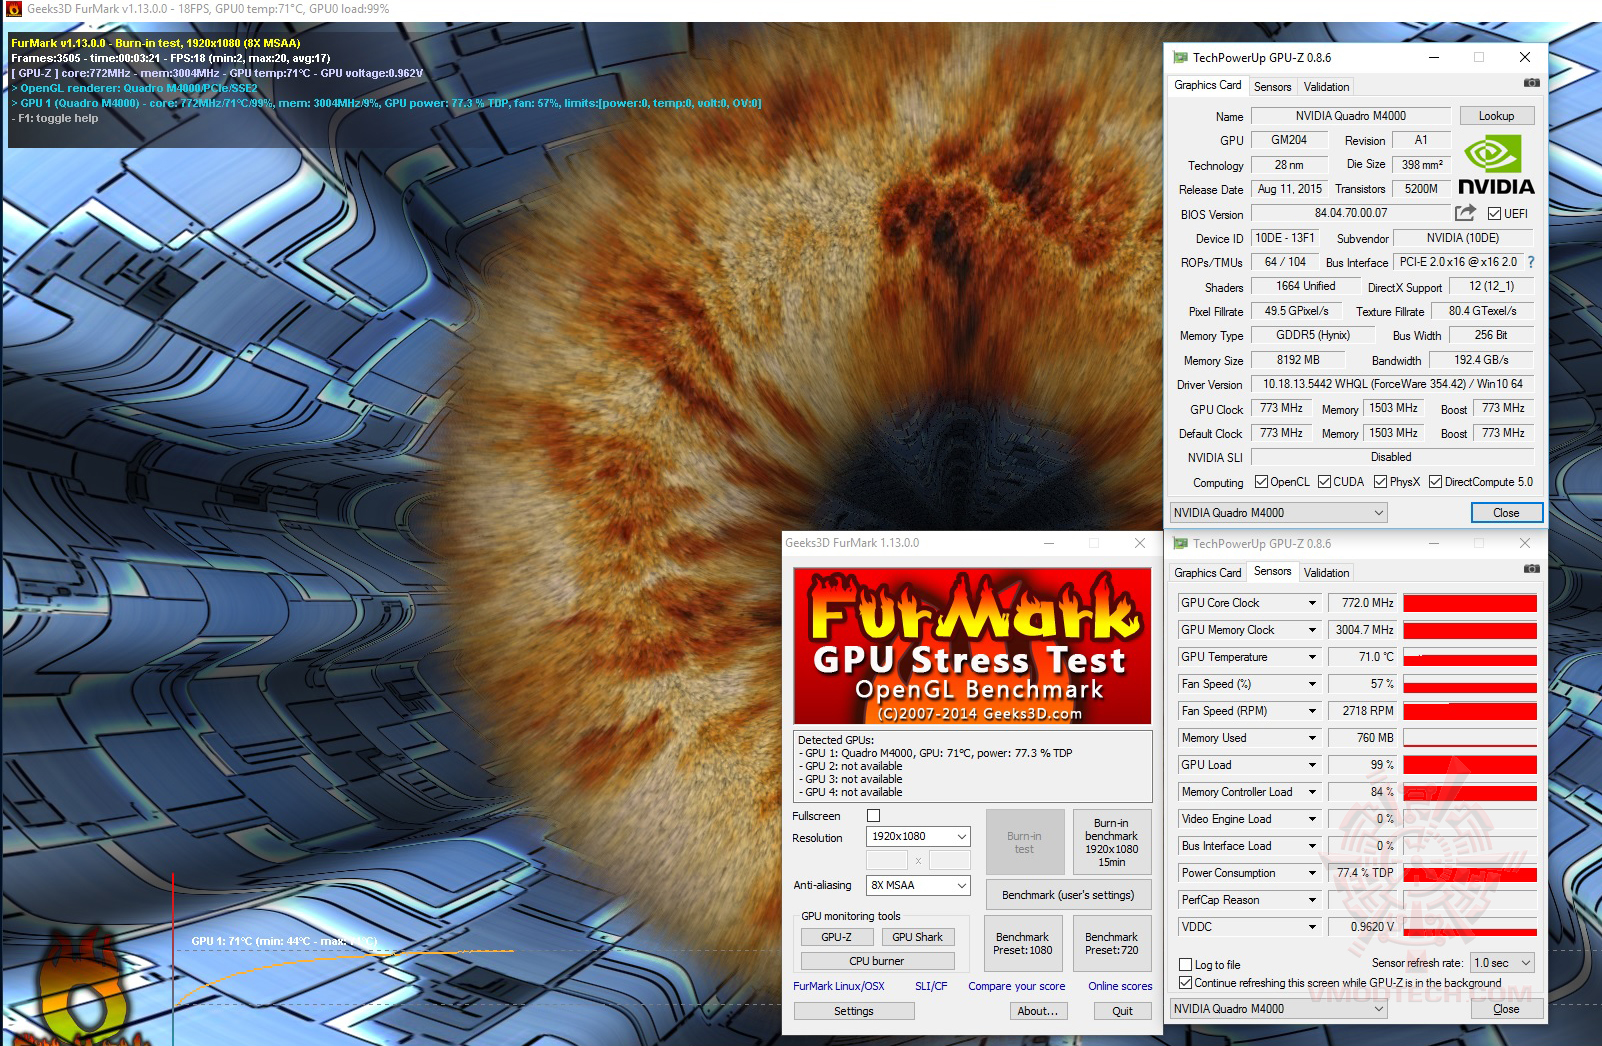Image resolution: width=1602 pixels, height=1046 pixels.
Task: Minimize the FurMark settings dialog
Action: (1049, 543)
